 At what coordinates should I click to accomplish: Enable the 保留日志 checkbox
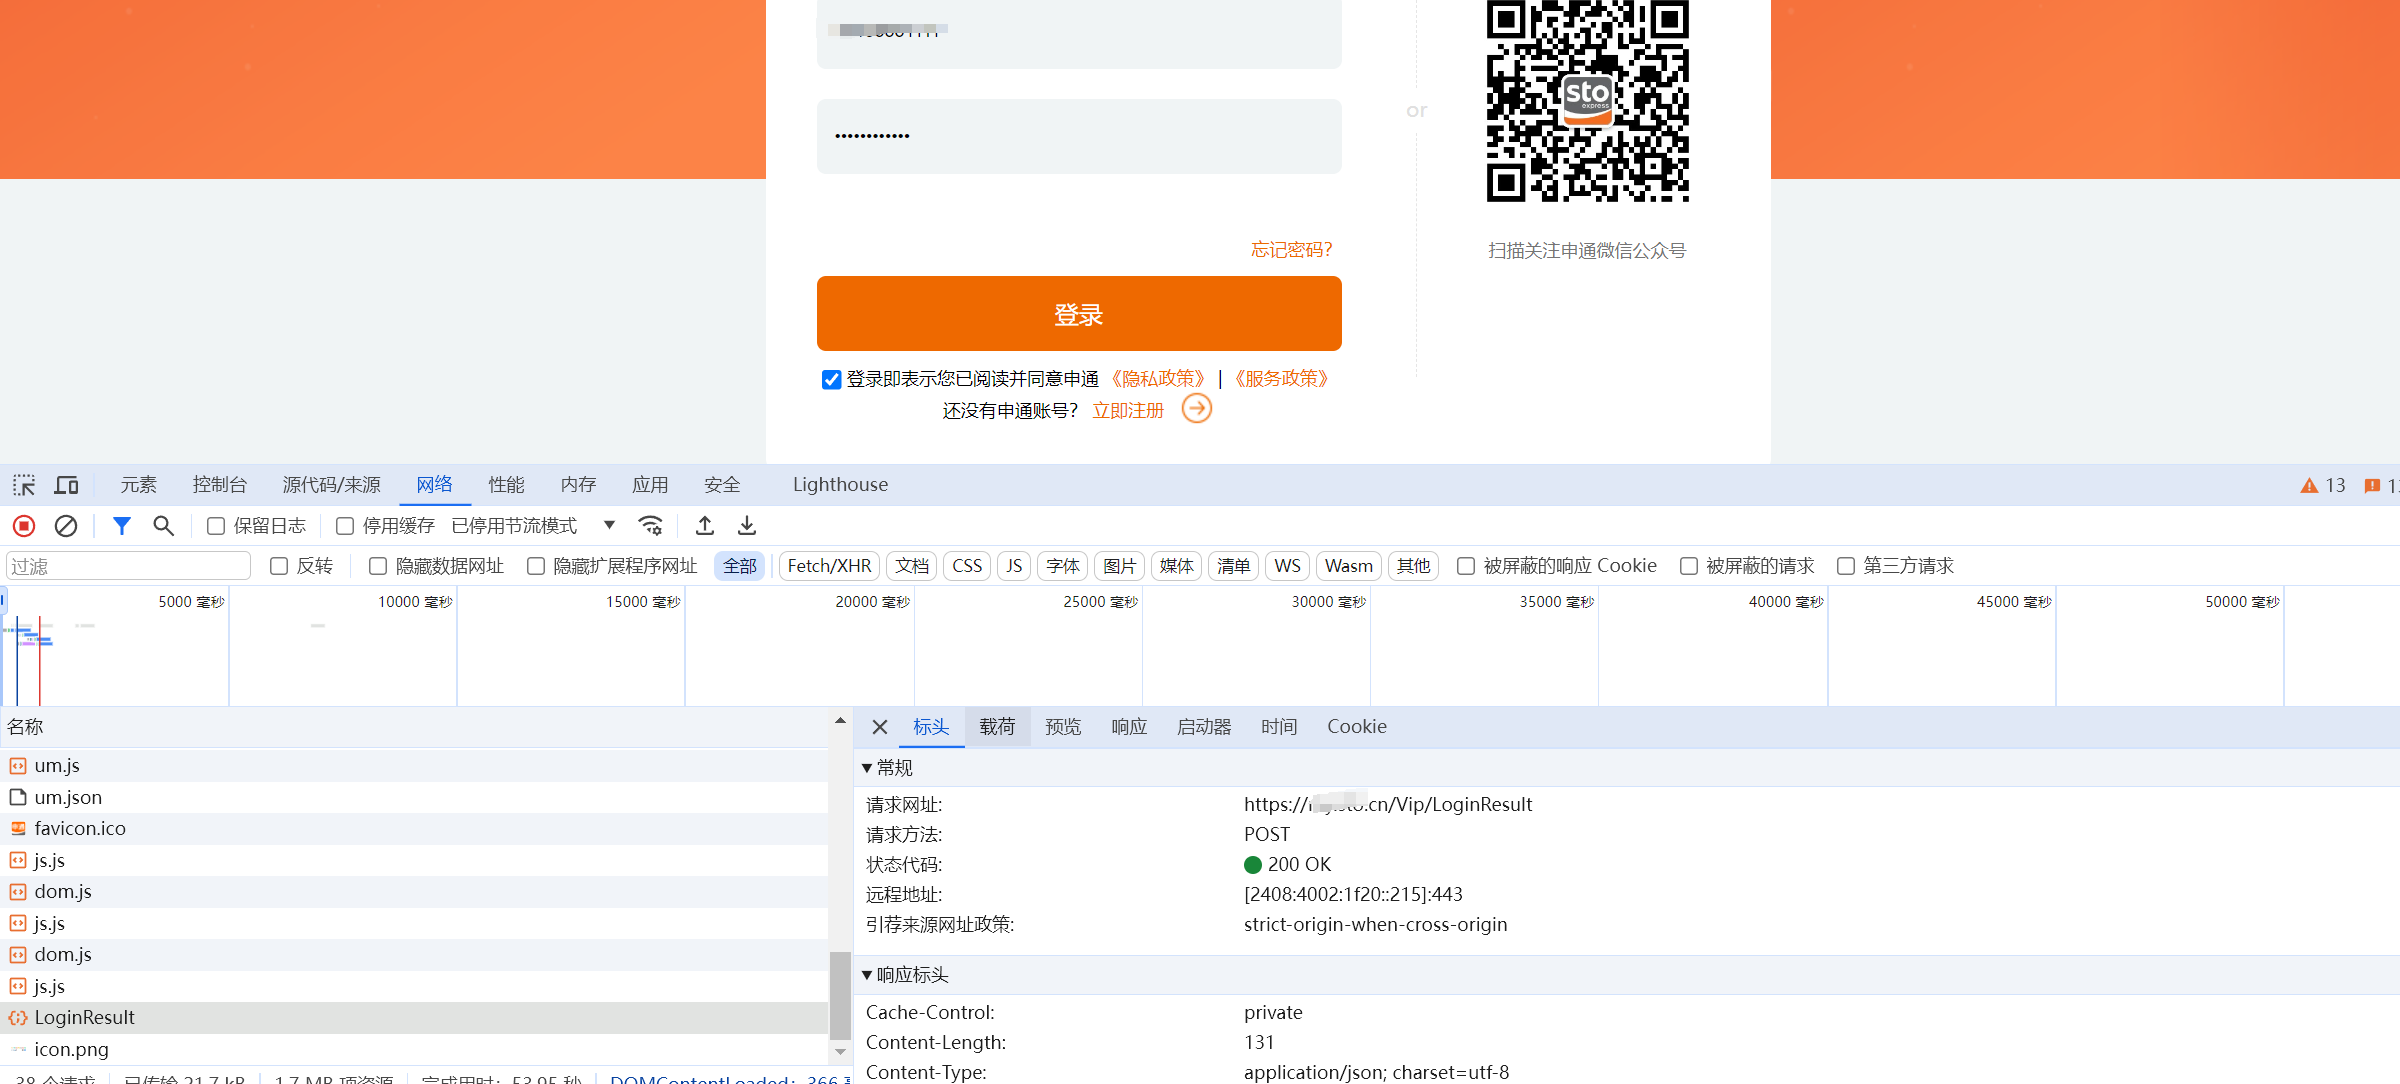[216, 526]
